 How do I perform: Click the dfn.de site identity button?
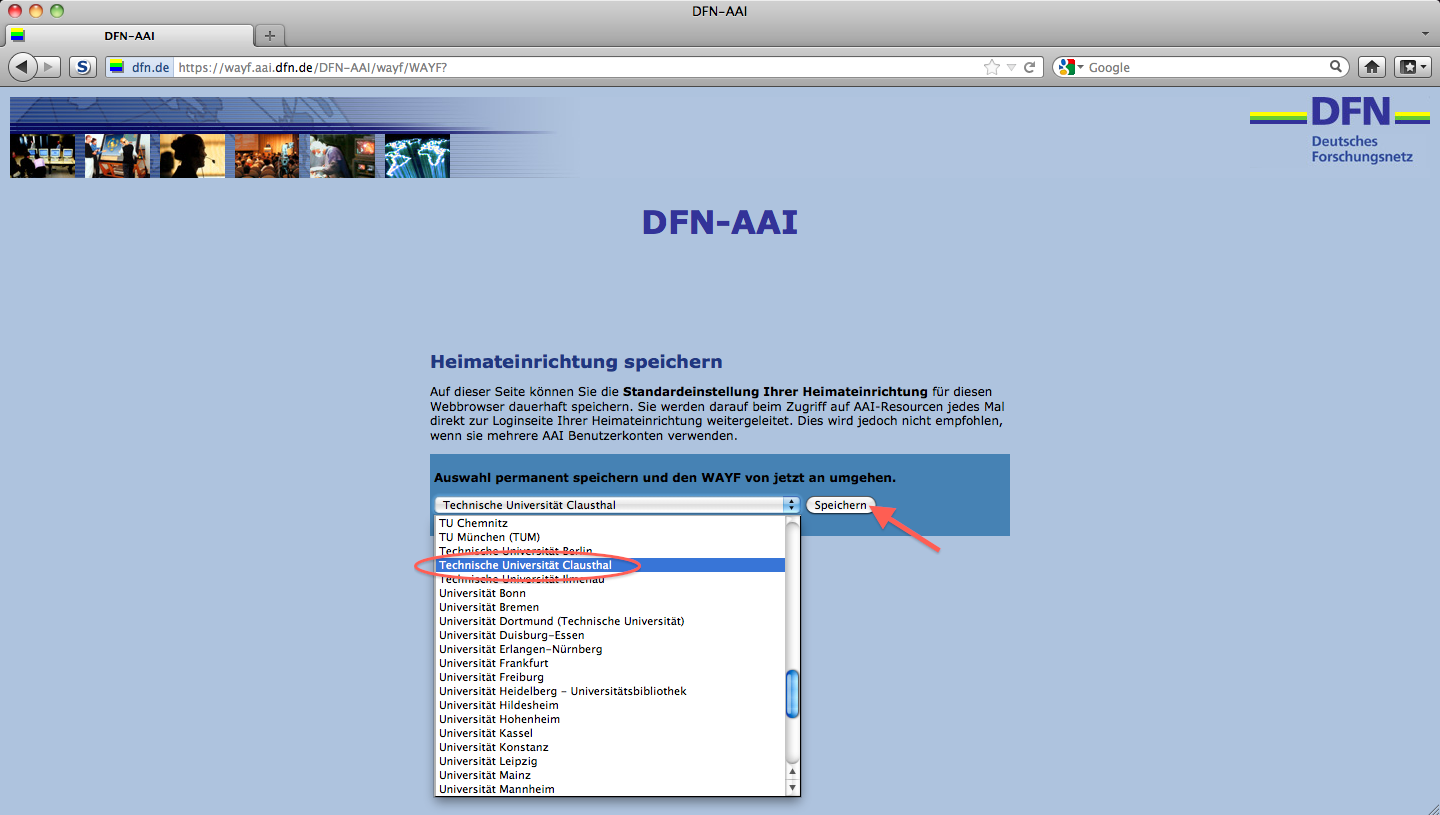pos(141,67)
